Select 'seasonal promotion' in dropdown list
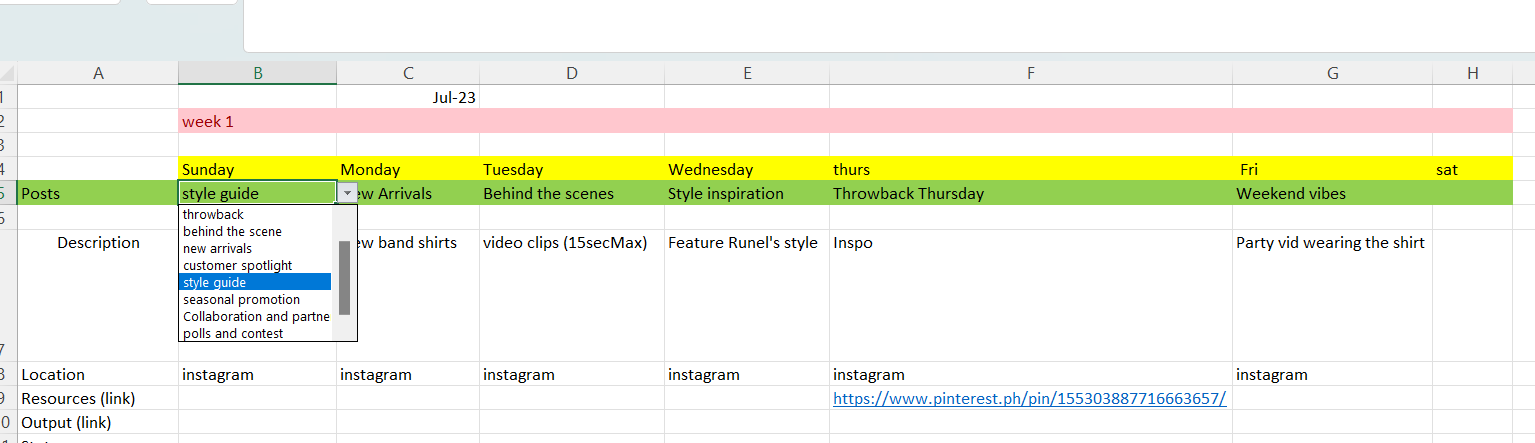 pyautogui.click(x=241, y=300)
